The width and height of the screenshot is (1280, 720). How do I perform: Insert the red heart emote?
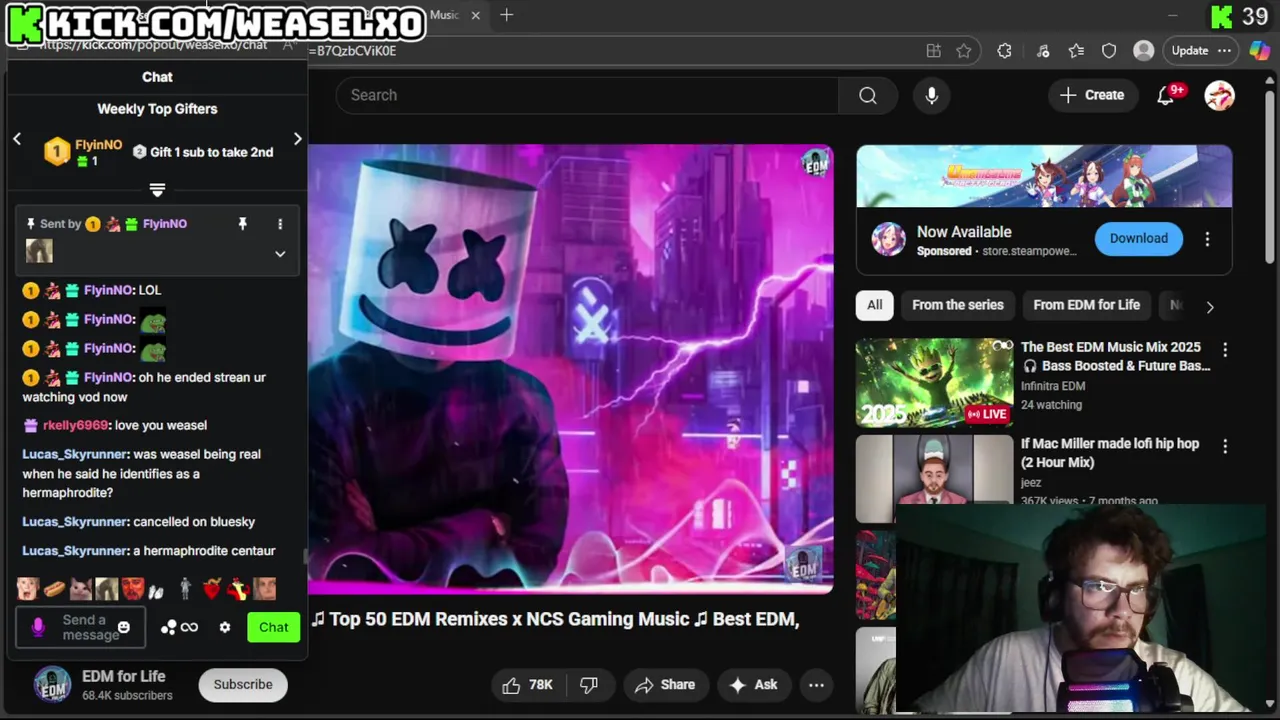pyautogui.click(x=211, y=589)
